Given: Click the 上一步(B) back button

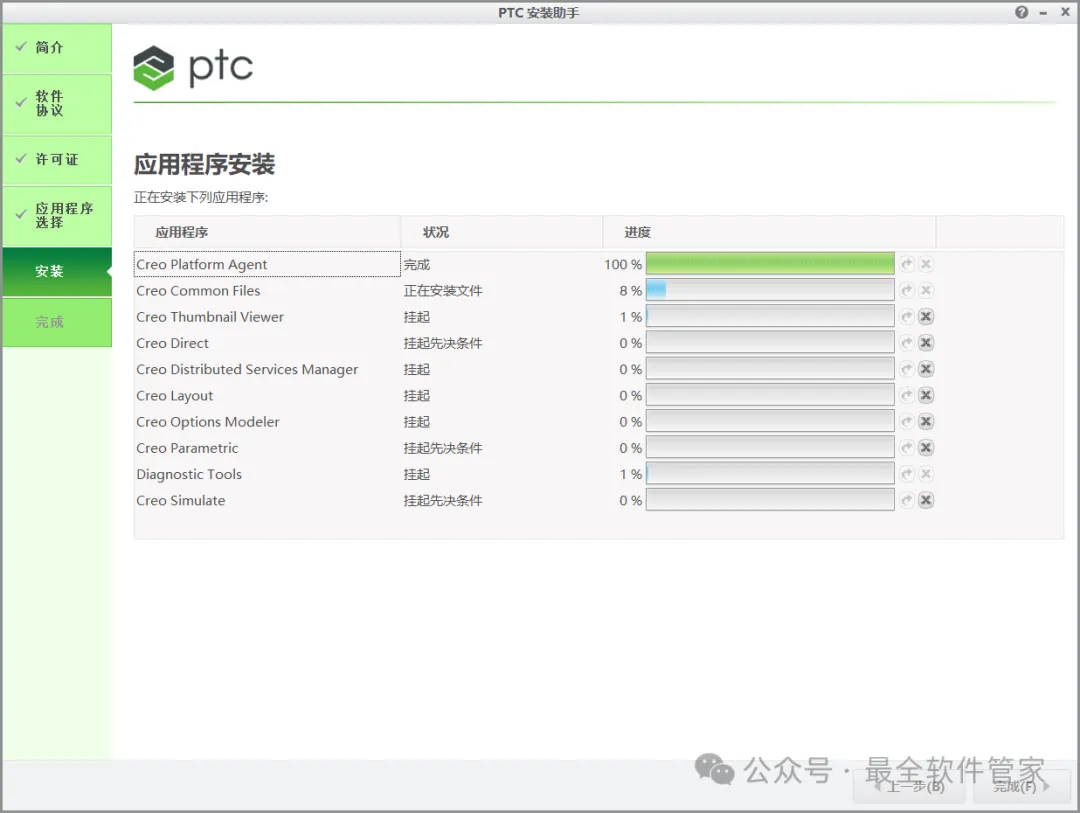Looking at the screenshot, I should tap(910, 786).
